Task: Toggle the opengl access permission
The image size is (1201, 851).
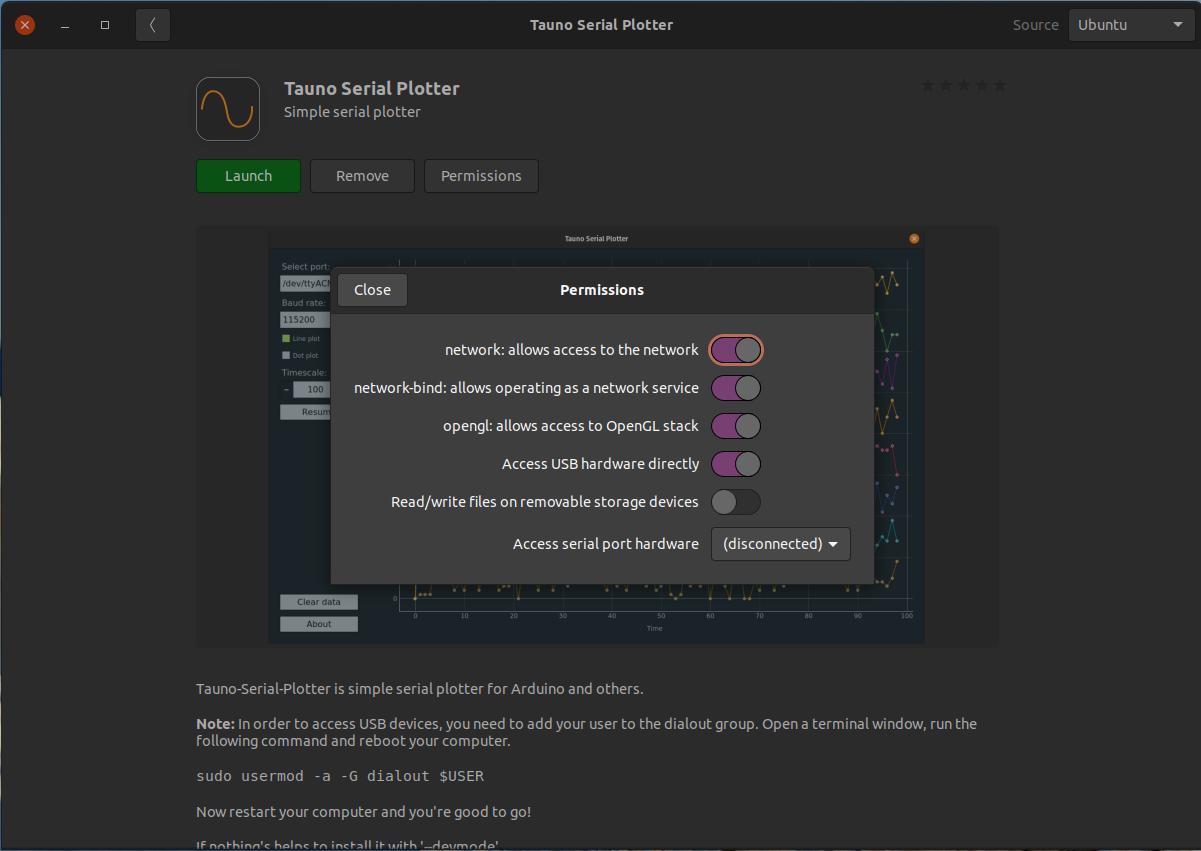Action: pyautogui.click(x=736, y=426)
